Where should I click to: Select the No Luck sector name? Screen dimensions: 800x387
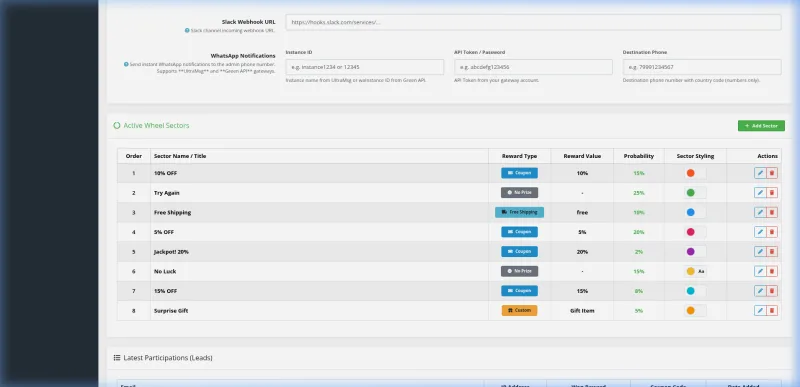(166, 271)
